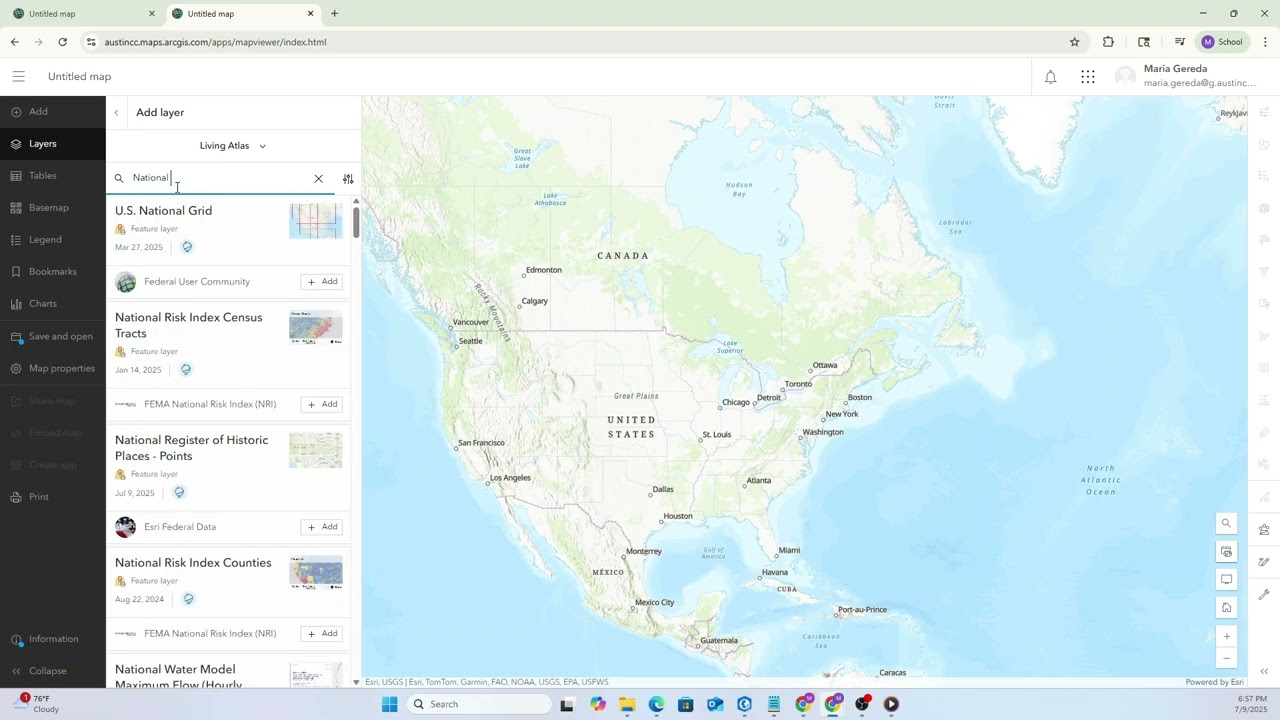Open File Explorer from the taskbar
Image resolution: width=1280 pixels, height=720 pixels.
pyautogui.click(x=627, y=705)
